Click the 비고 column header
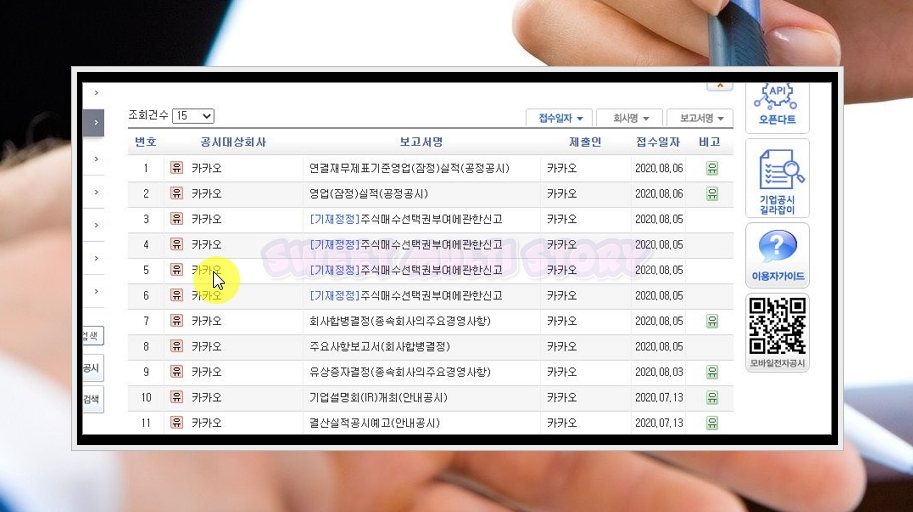Screen dimensions: 913x512 click(710, 142)
